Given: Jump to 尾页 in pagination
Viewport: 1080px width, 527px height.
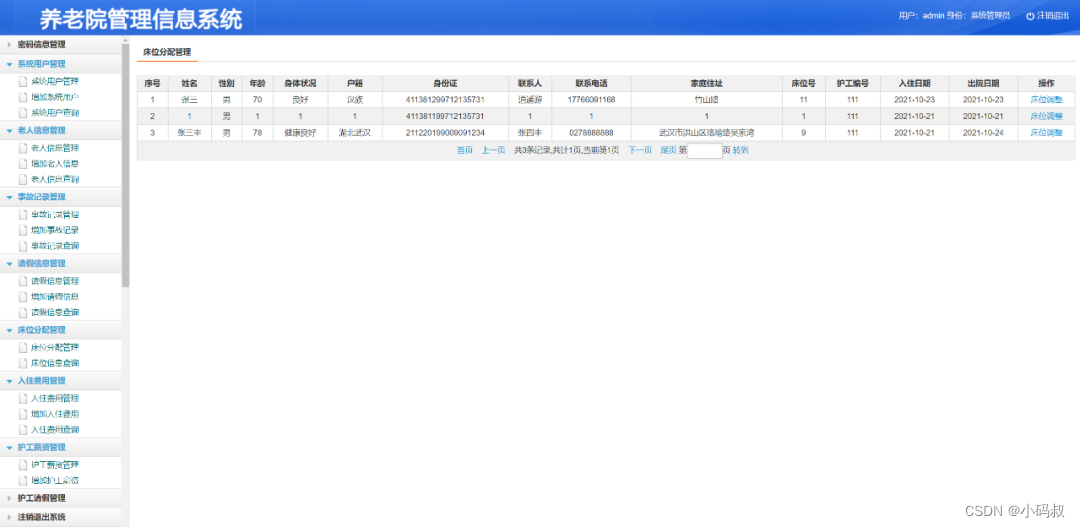Looking at the screenshot, I should (x=668, y=150).
